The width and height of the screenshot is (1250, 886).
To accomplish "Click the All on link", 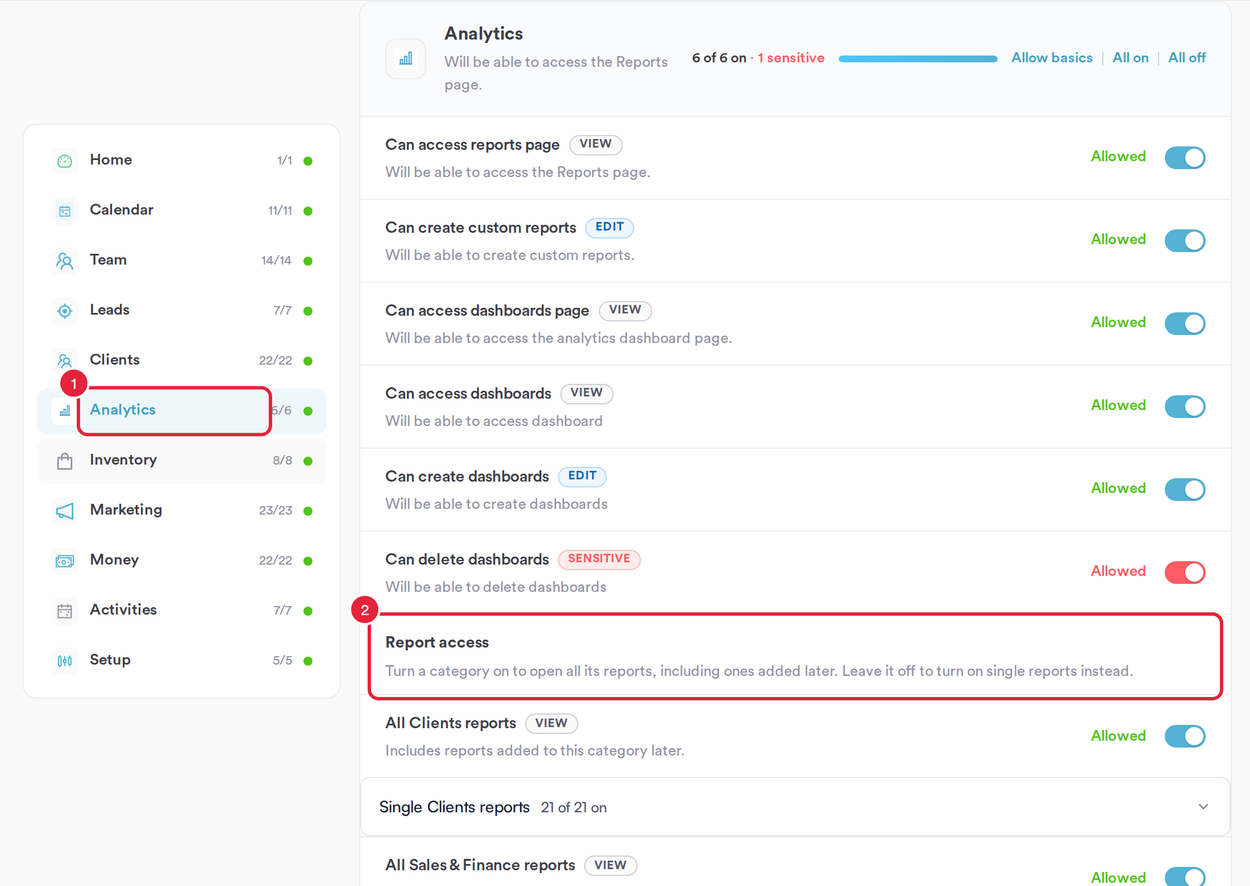I will coord(1131,58).
